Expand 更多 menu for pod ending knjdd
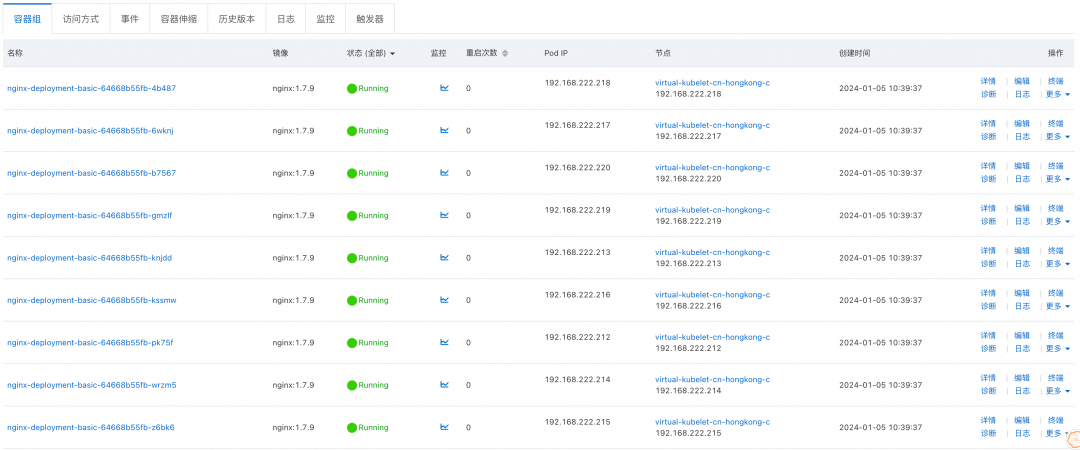 click(1057, 264)
